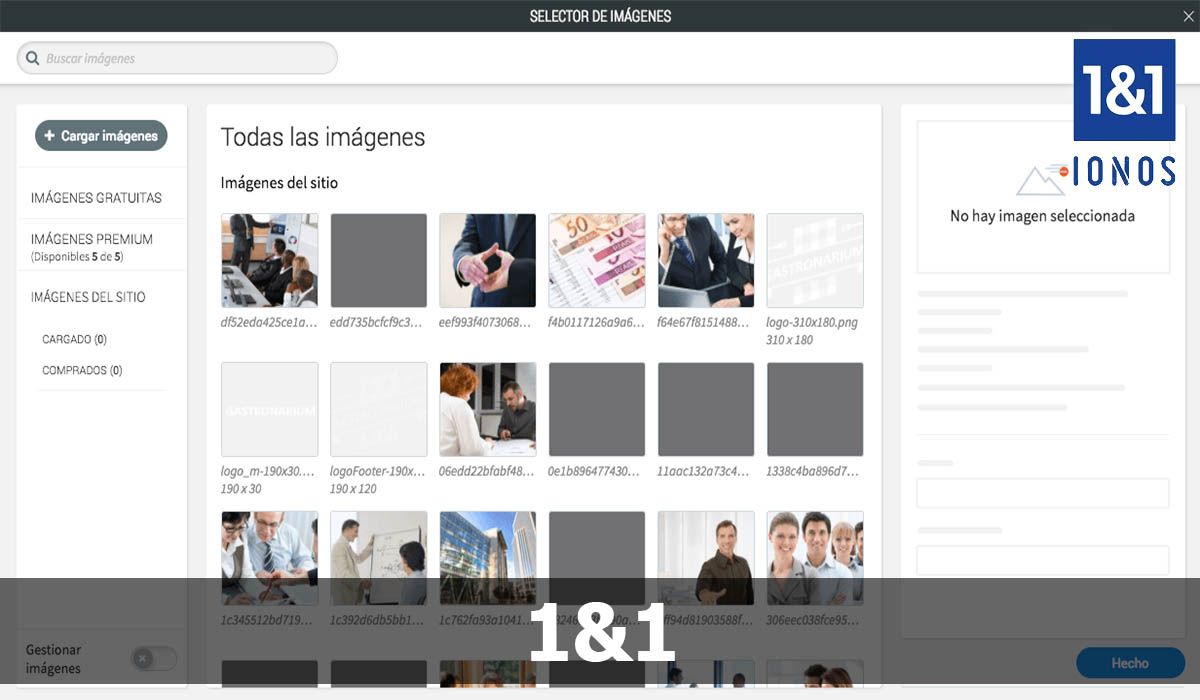The width and height of the screenshot is (1200, 700).
Task: Select hands thumbnail eef993f4073068
Action: (488, 260)
